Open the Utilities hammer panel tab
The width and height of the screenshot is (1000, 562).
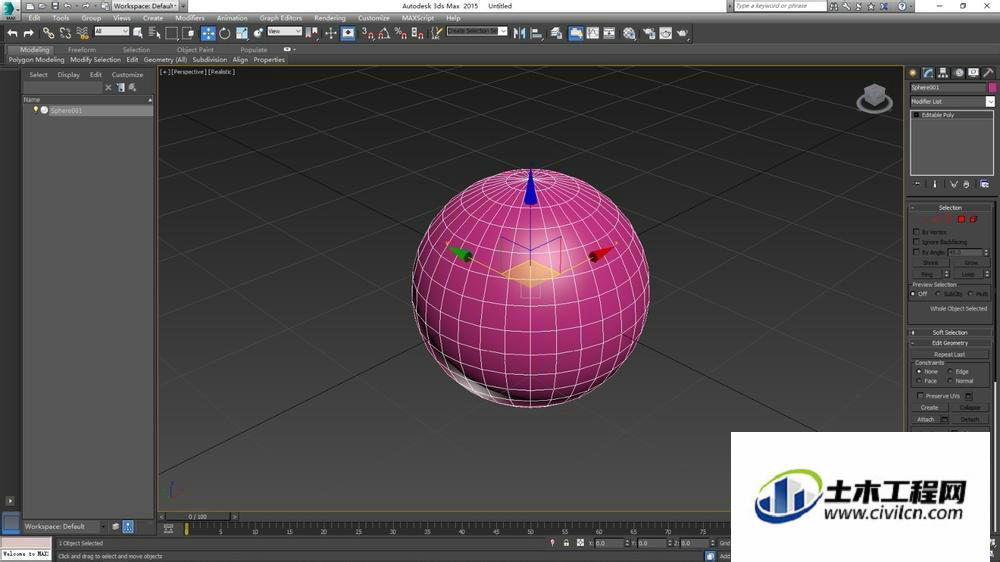coord(989,73)
